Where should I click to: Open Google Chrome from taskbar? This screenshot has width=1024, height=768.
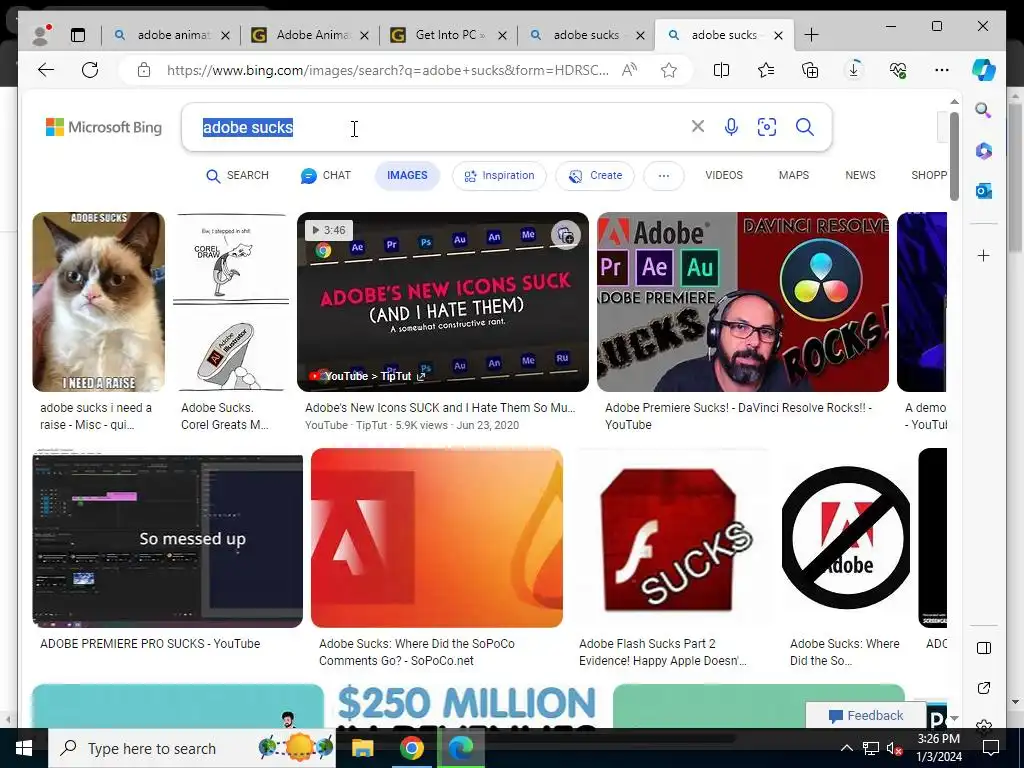[x=411, y=748]
